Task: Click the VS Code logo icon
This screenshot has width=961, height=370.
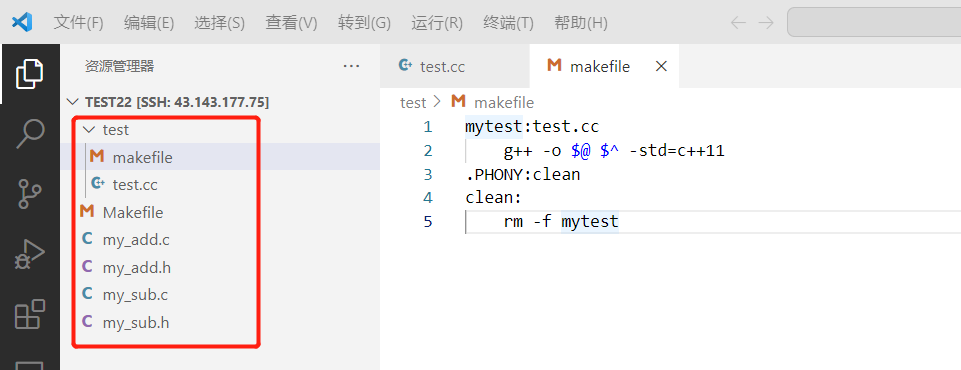Action: [22, 23]
